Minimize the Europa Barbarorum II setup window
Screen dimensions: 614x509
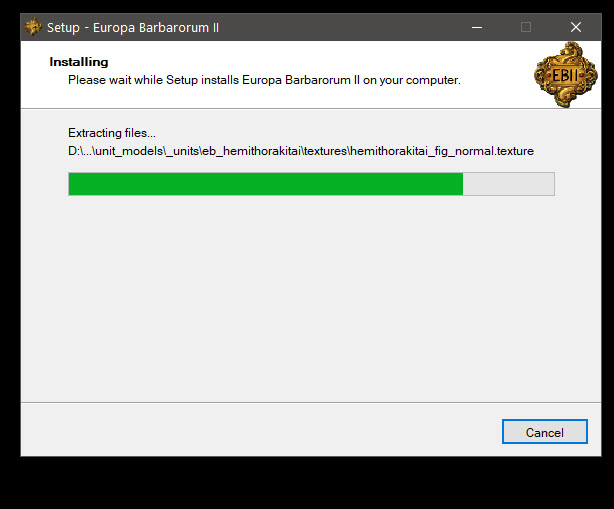477,27
